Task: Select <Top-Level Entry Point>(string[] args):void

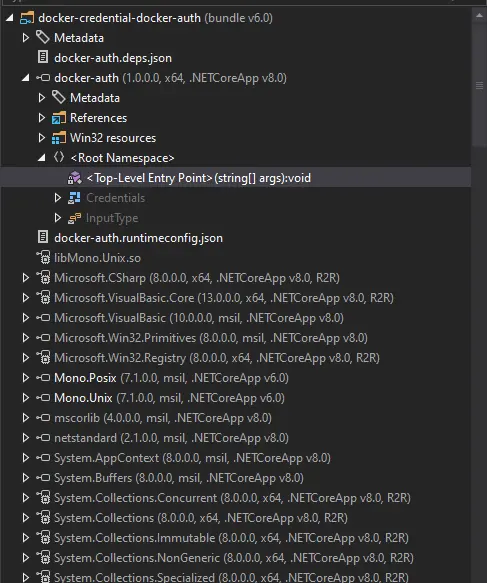Action: coord(199,178)
